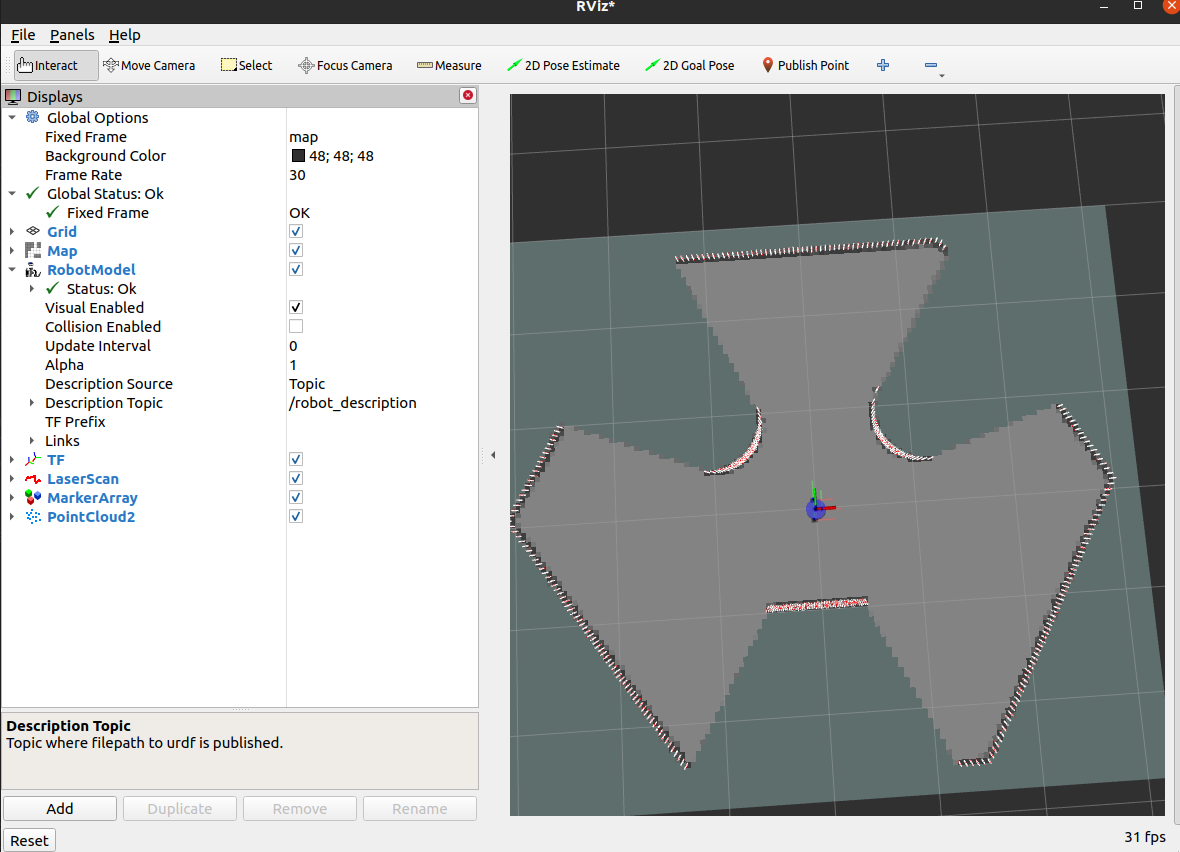Choose the Focus Camera tool
This screenshot has height=852, width=1180.
345,65
